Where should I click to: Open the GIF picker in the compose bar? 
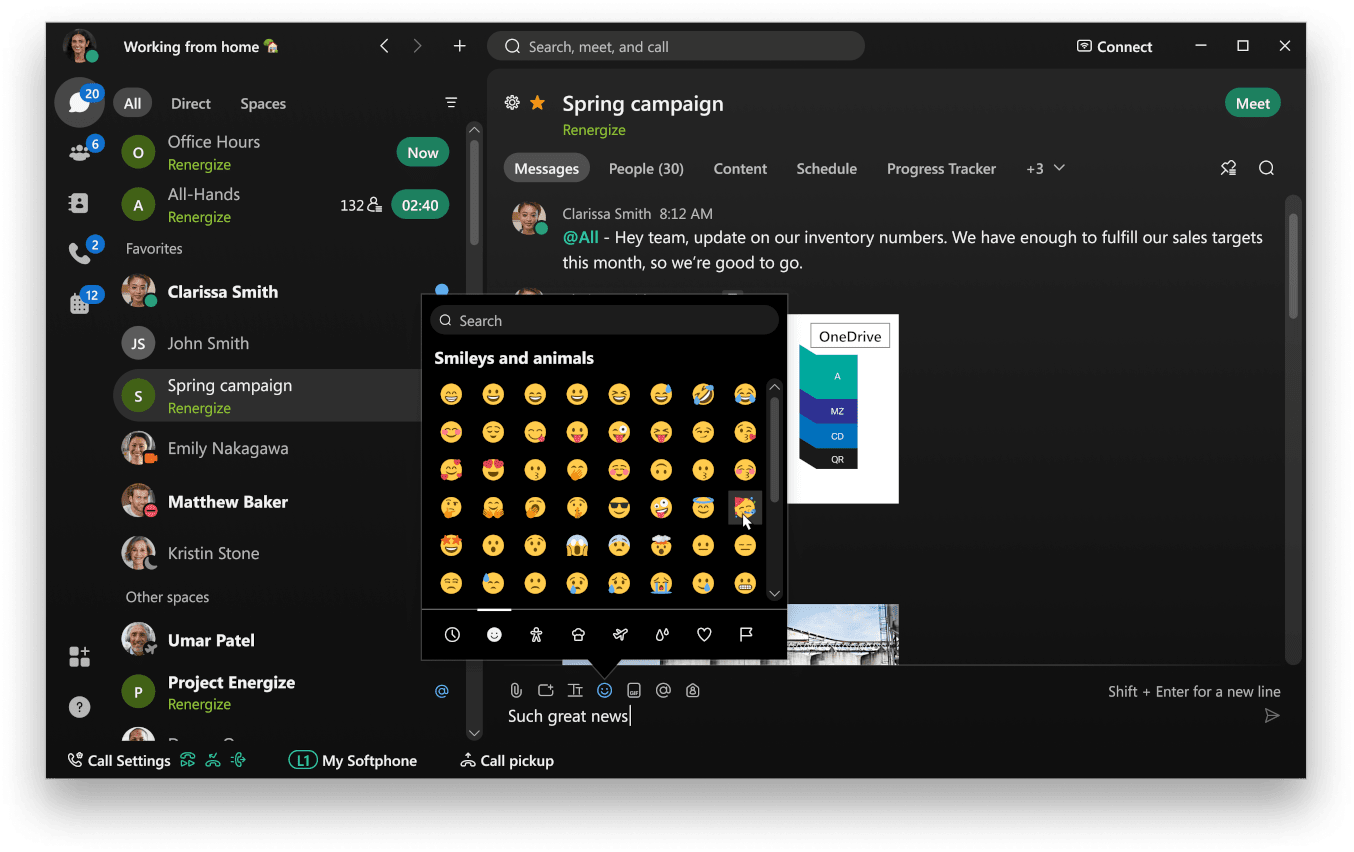click(x=634, y=690)
